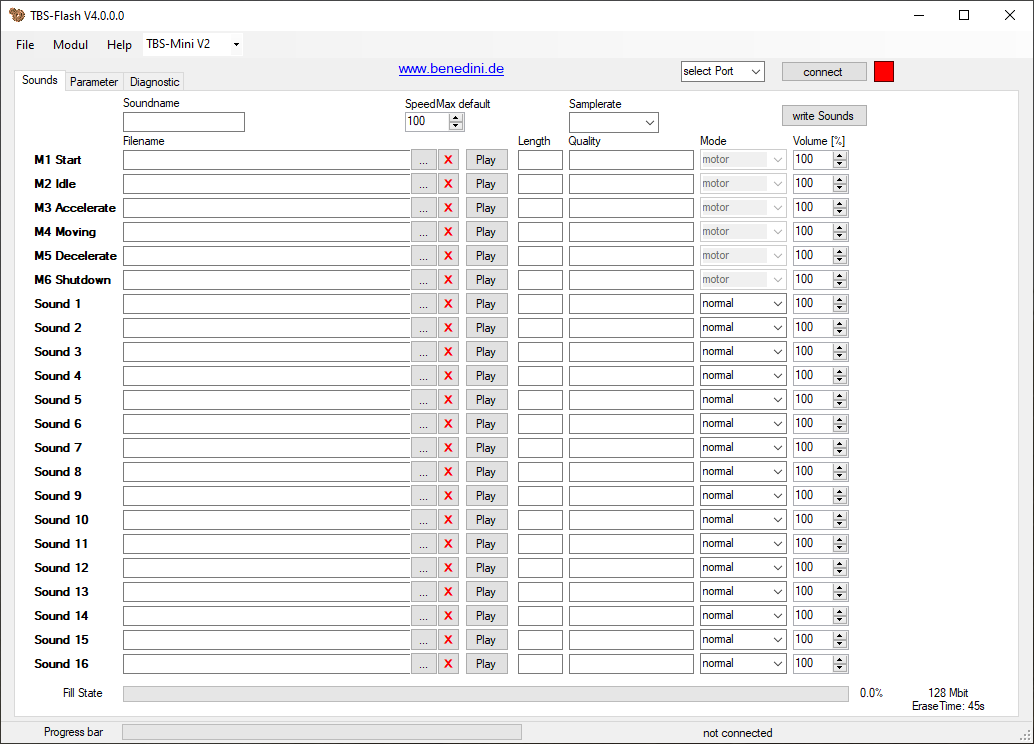Open the Diagnostic tab
Viewport: 1034px width, 744px height.
click(154, 82)
